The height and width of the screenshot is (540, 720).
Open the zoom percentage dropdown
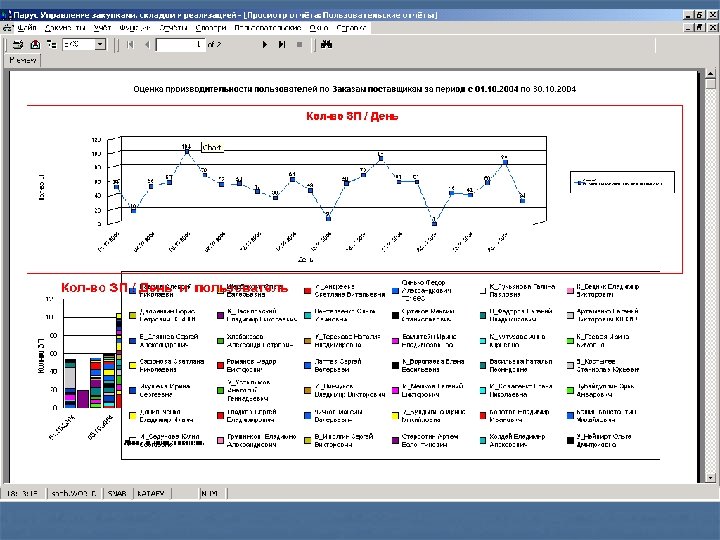tap(100, 45)
